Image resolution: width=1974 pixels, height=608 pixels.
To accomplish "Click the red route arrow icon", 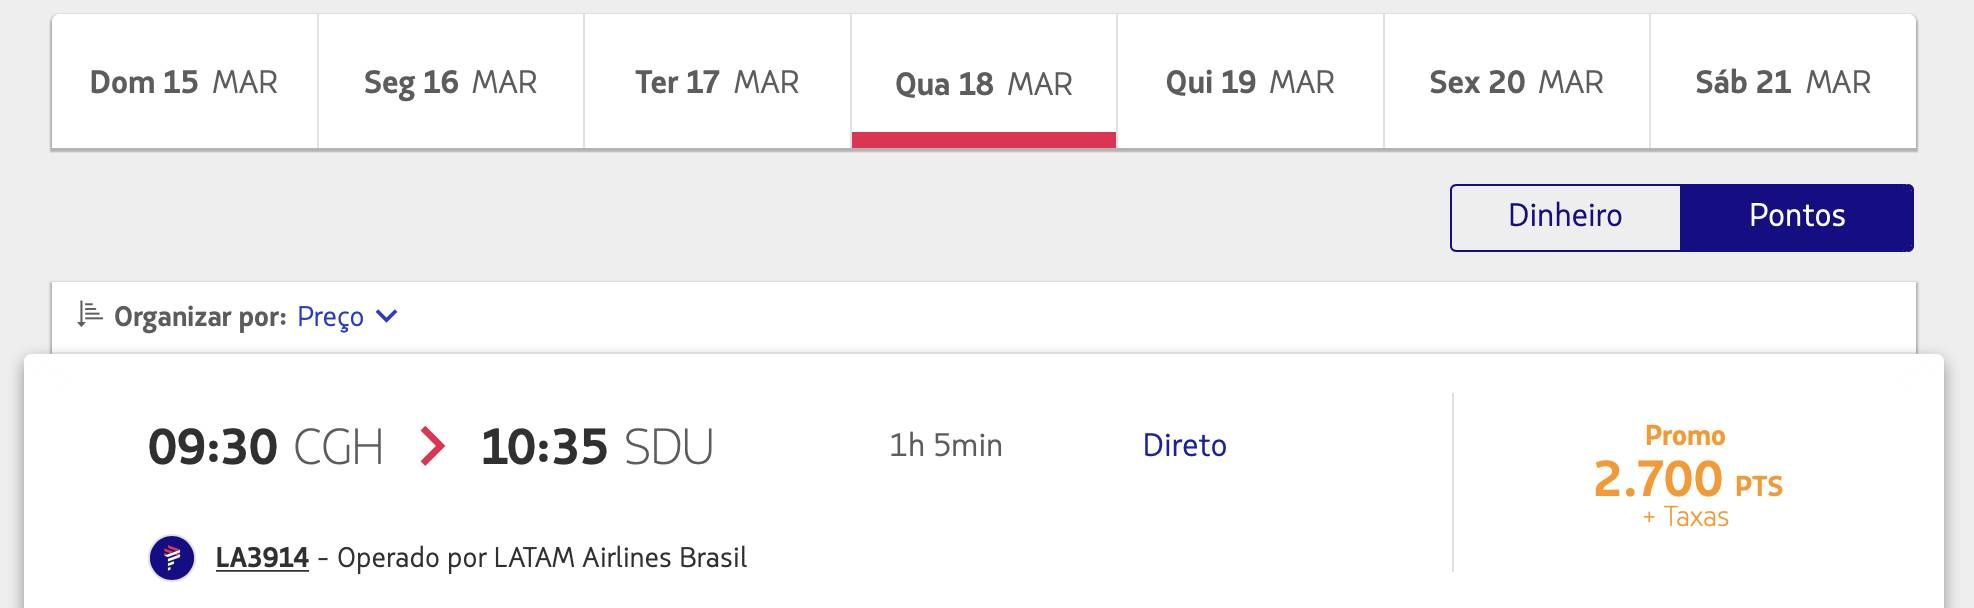I will (432, 446).
